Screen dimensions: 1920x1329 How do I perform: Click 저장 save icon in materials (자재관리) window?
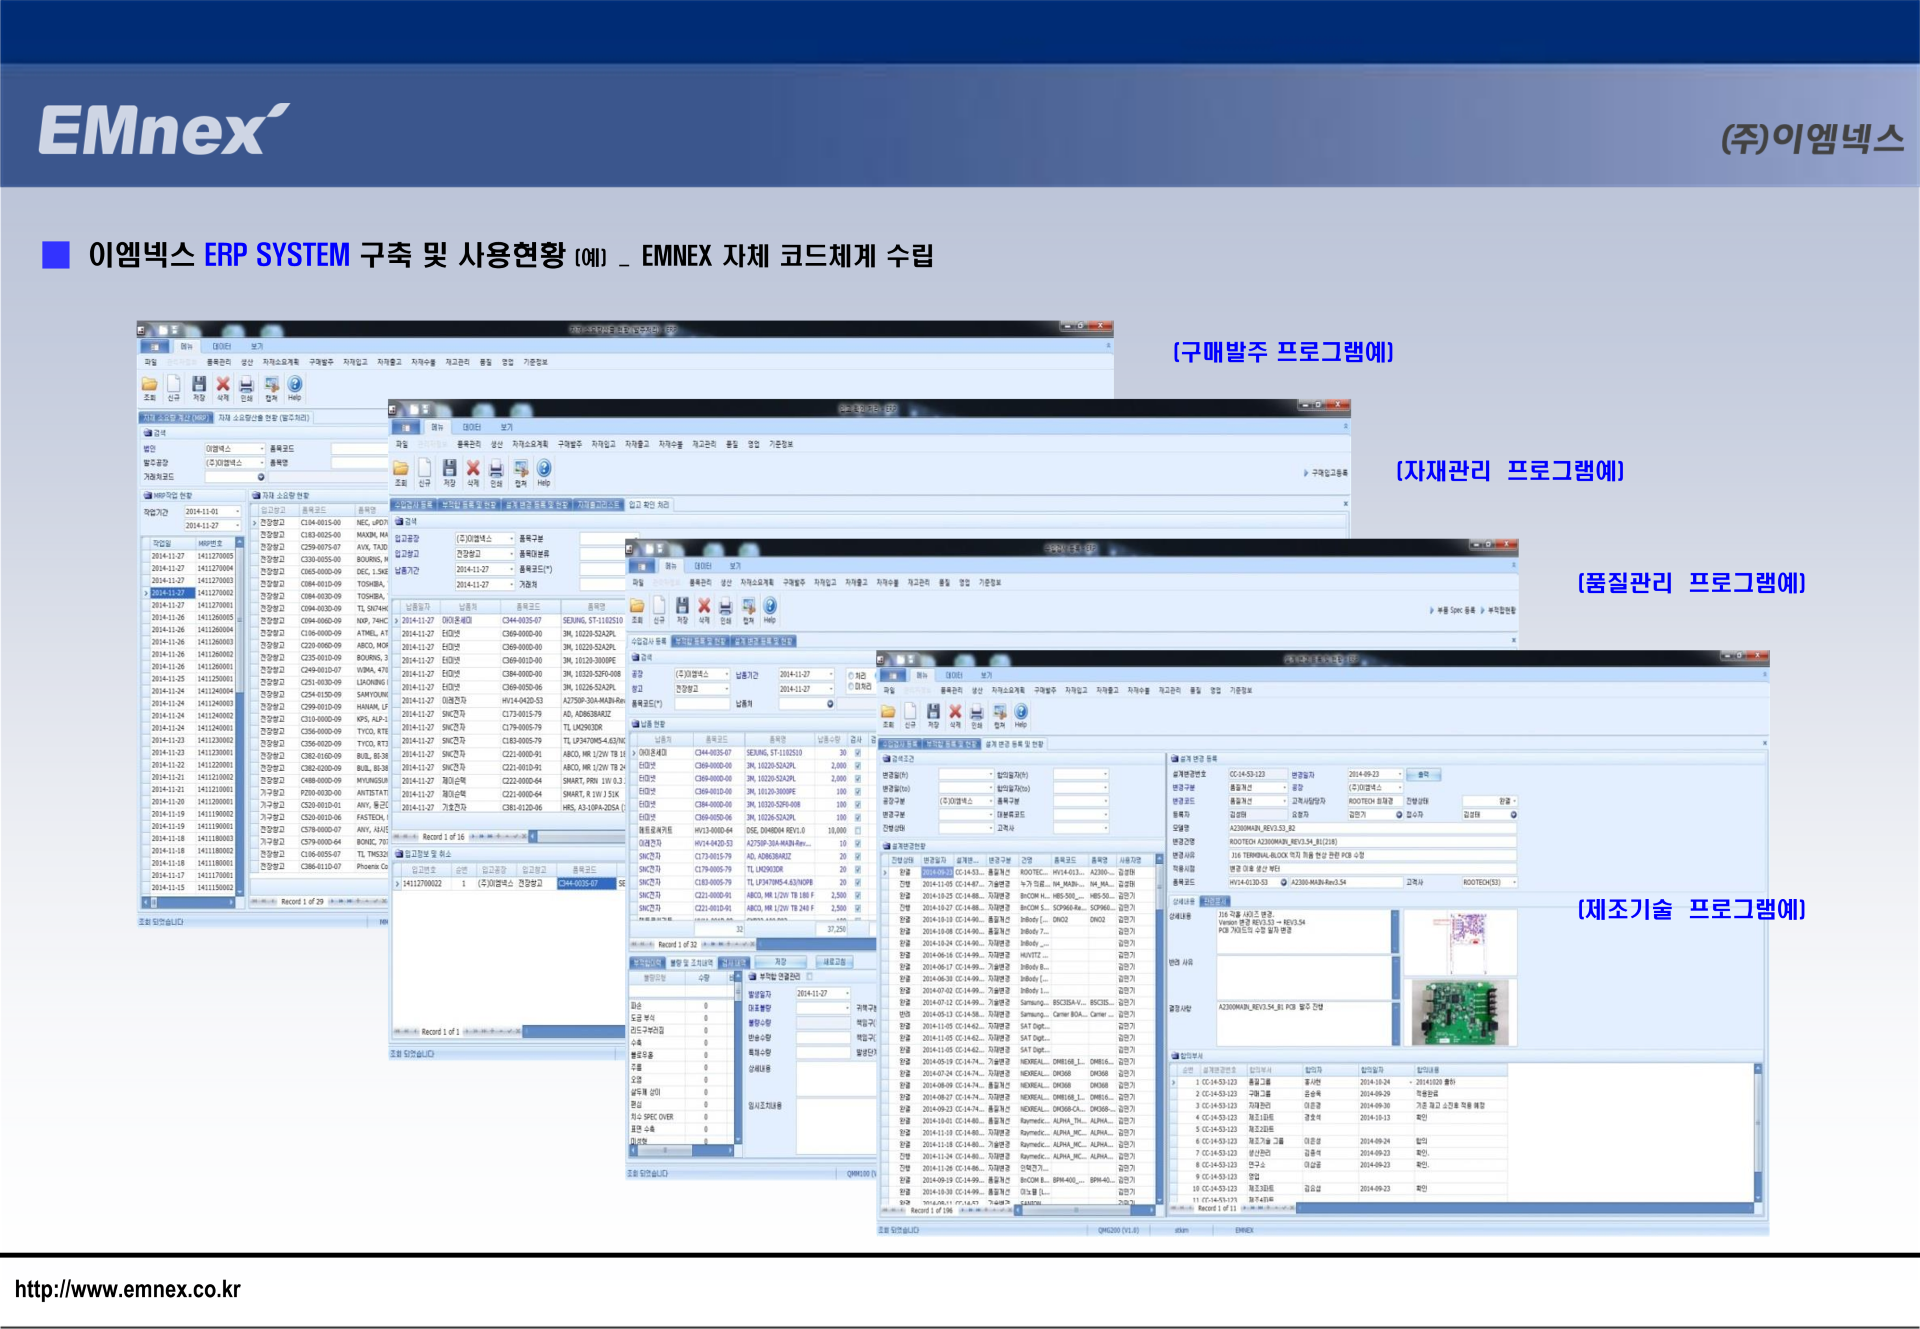(x=449, y=468)
